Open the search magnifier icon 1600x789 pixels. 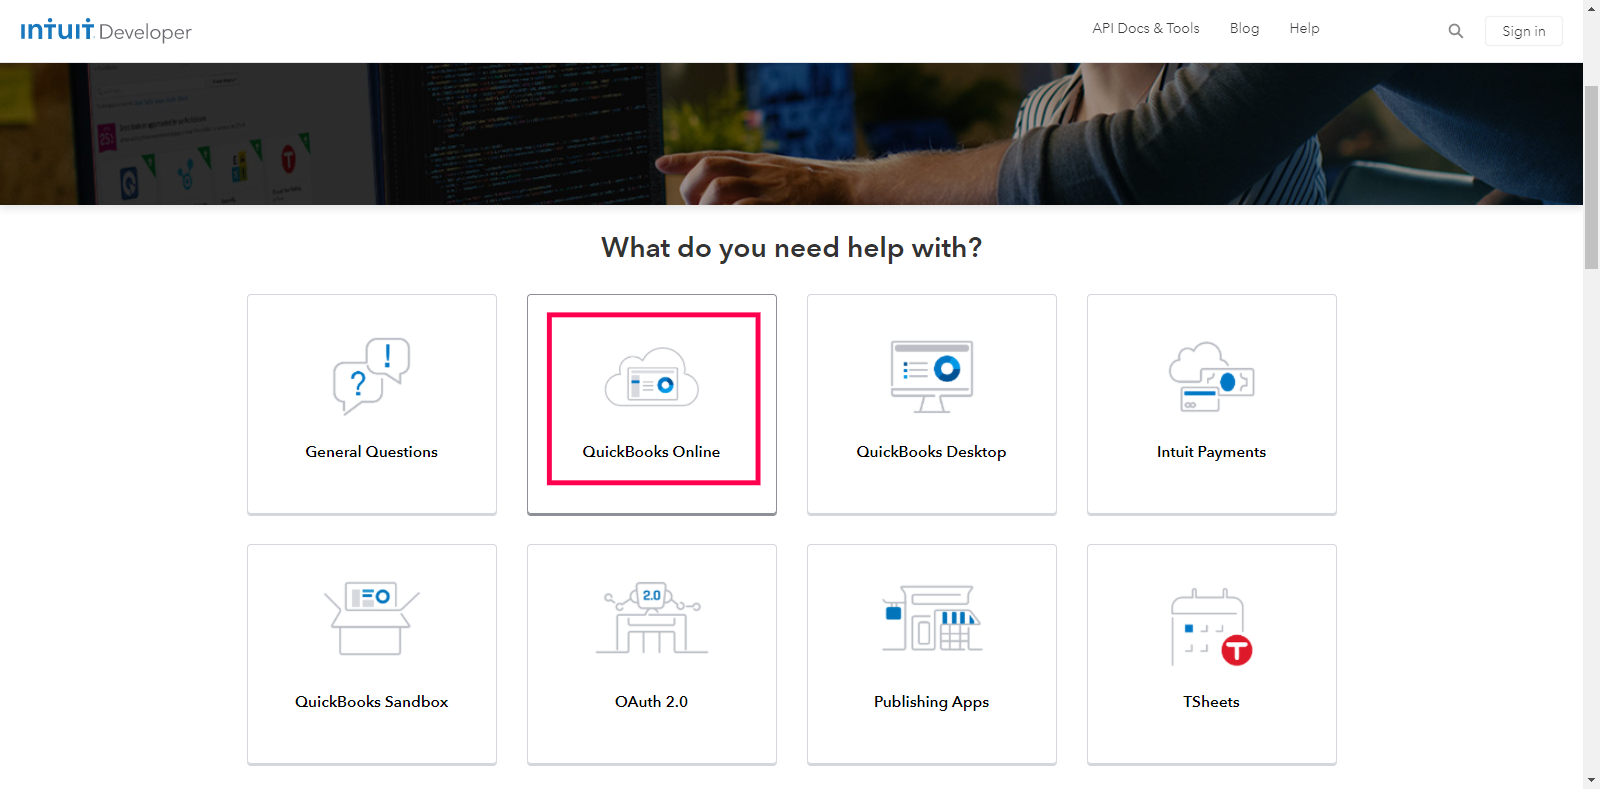tap(1456, 31)
